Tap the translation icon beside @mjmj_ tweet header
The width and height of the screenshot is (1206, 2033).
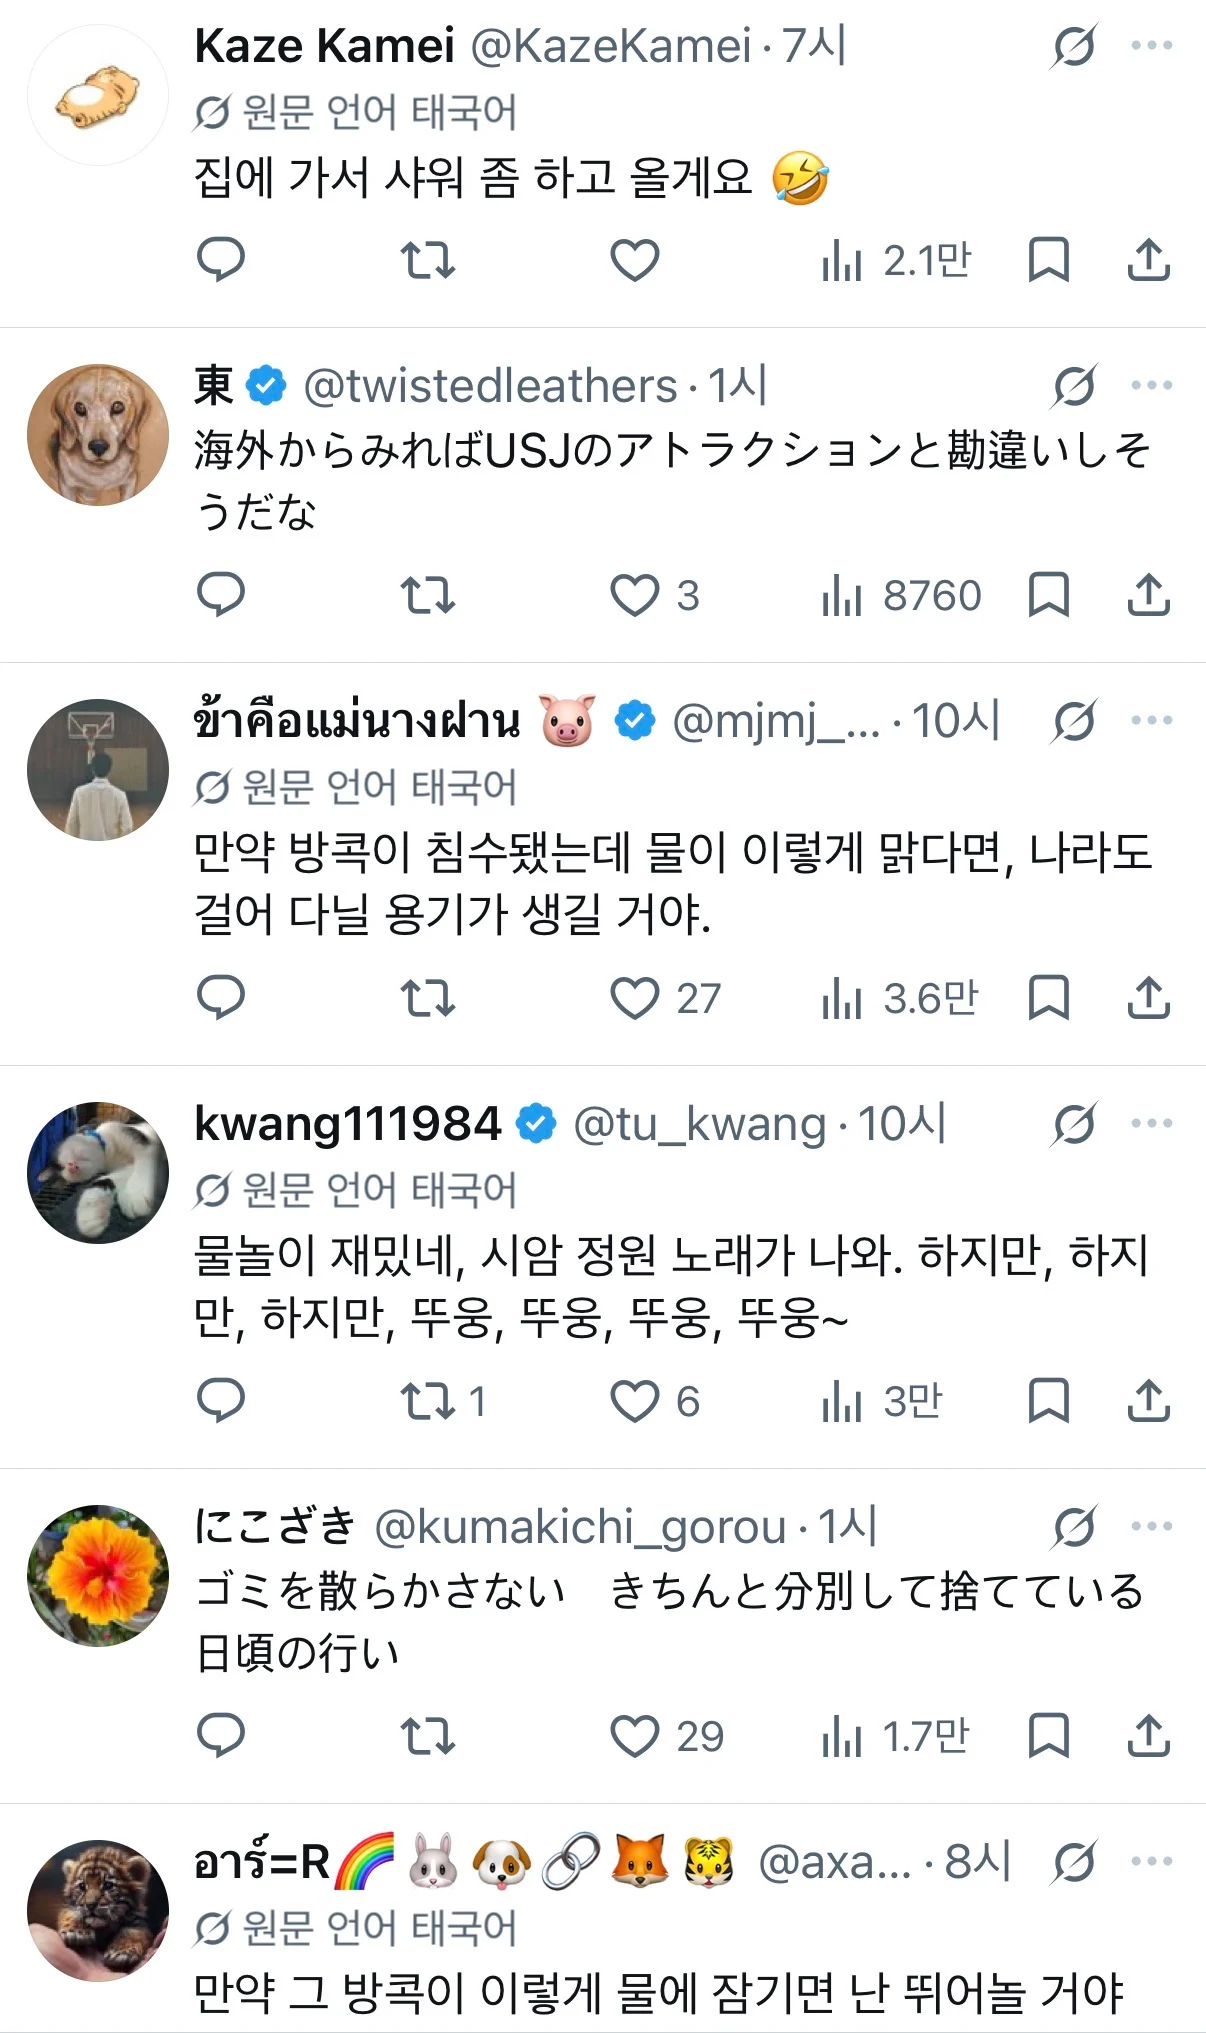(x=1074, y=721)
